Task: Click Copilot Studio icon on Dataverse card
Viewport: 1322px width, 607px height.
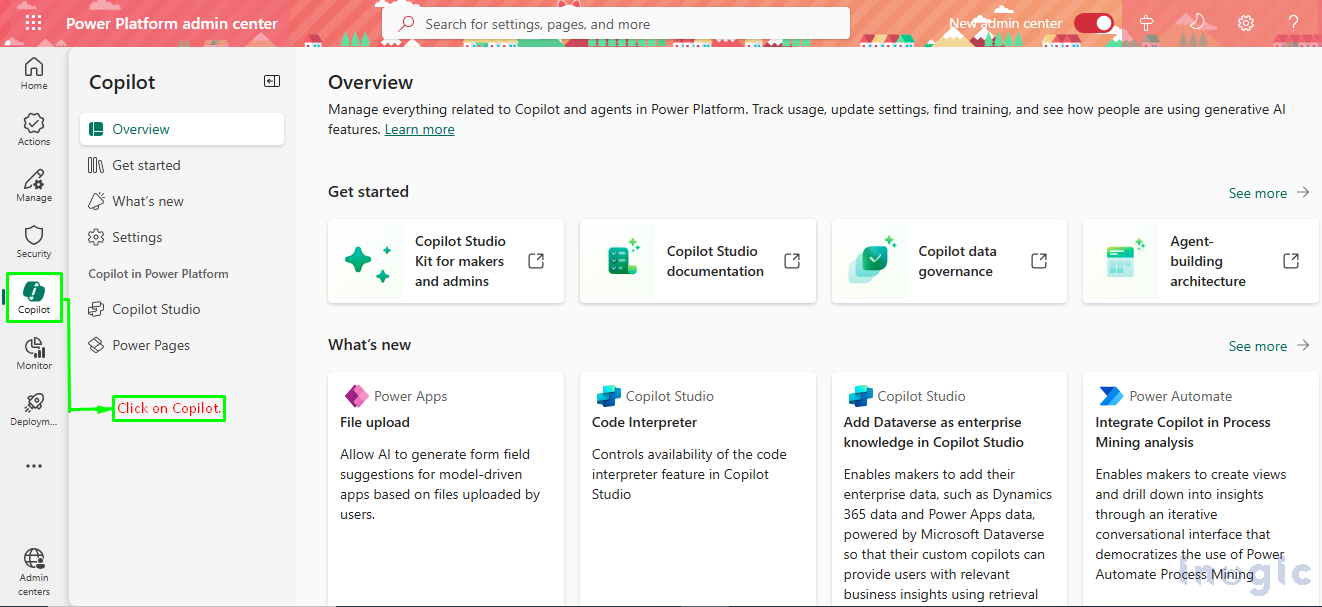Action: pyautogui.click(x=860, y=396)
